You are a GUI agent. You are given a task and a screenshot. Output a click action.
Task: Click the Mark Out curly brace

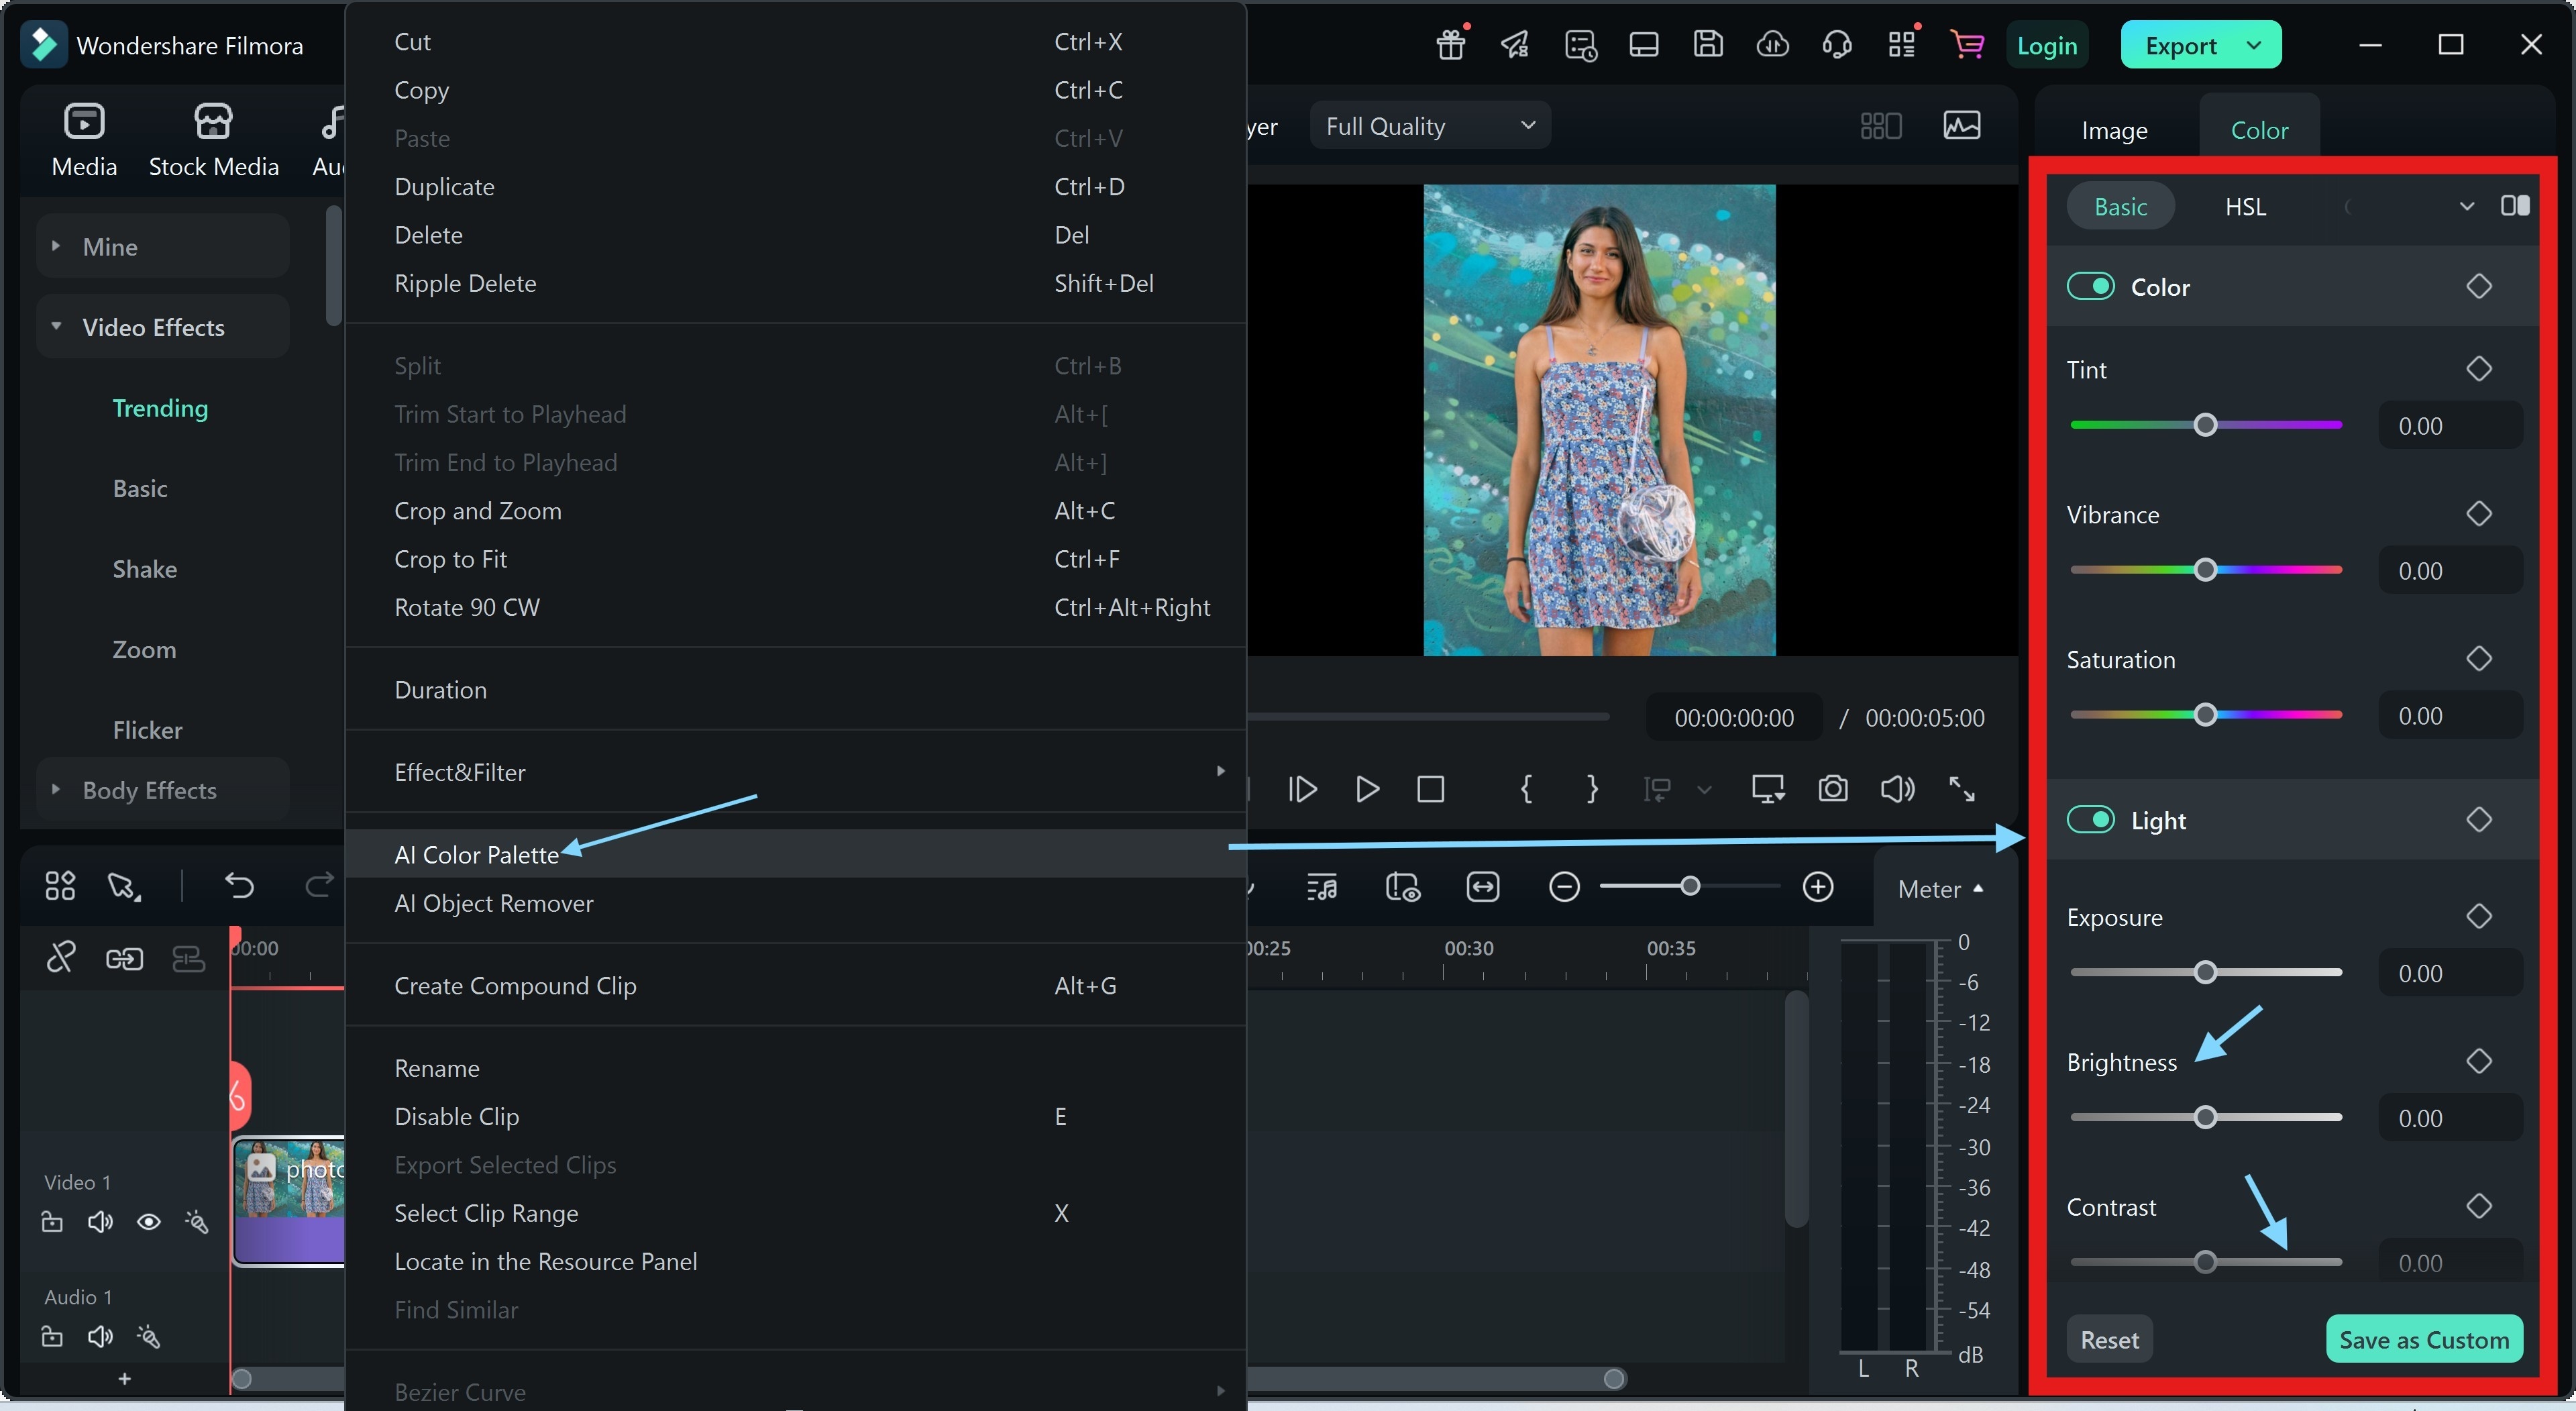pyautogui.click(x=1592, y=789)
